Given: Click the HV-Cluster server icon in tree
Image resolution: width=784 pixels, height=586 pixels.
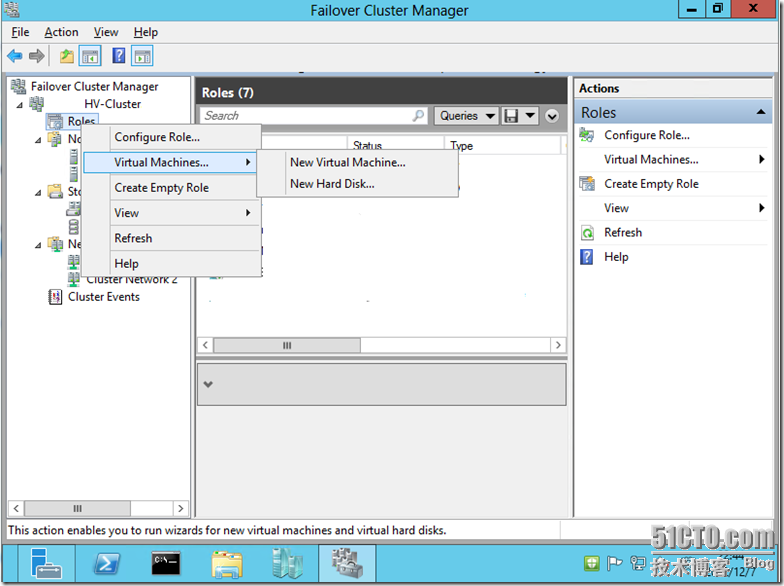Looking at the screenshot, I should (x=36, y=104).
